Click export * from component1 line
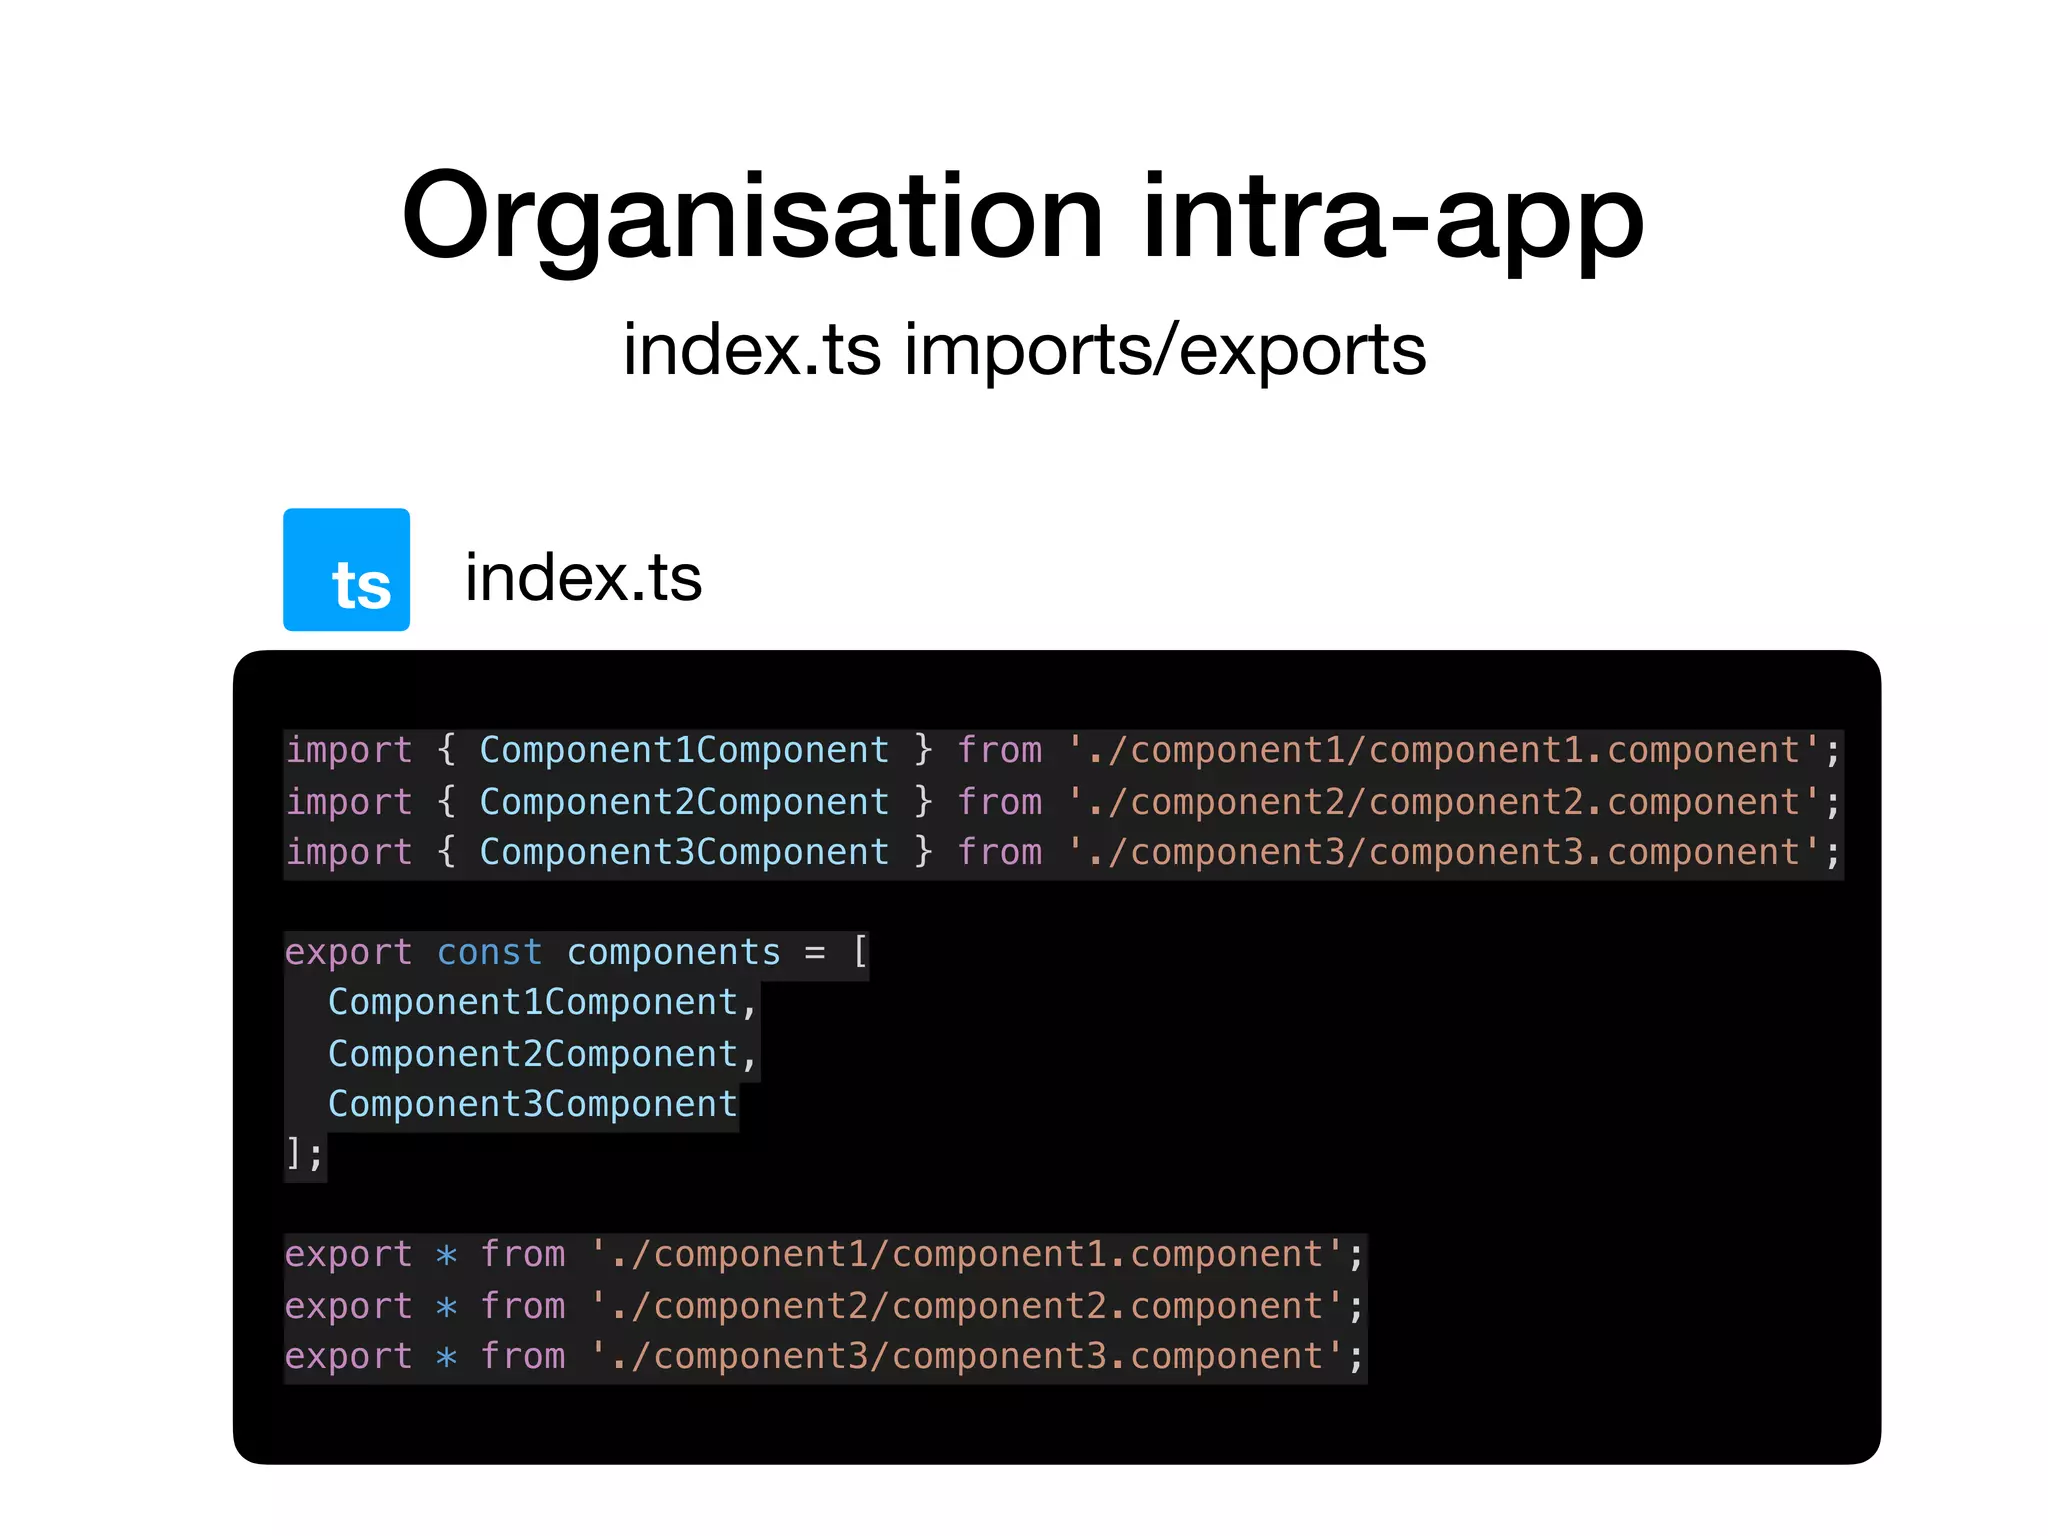Image resolution: width=2048 pixels, height=1536 pixels. (x=825, y=1255)
